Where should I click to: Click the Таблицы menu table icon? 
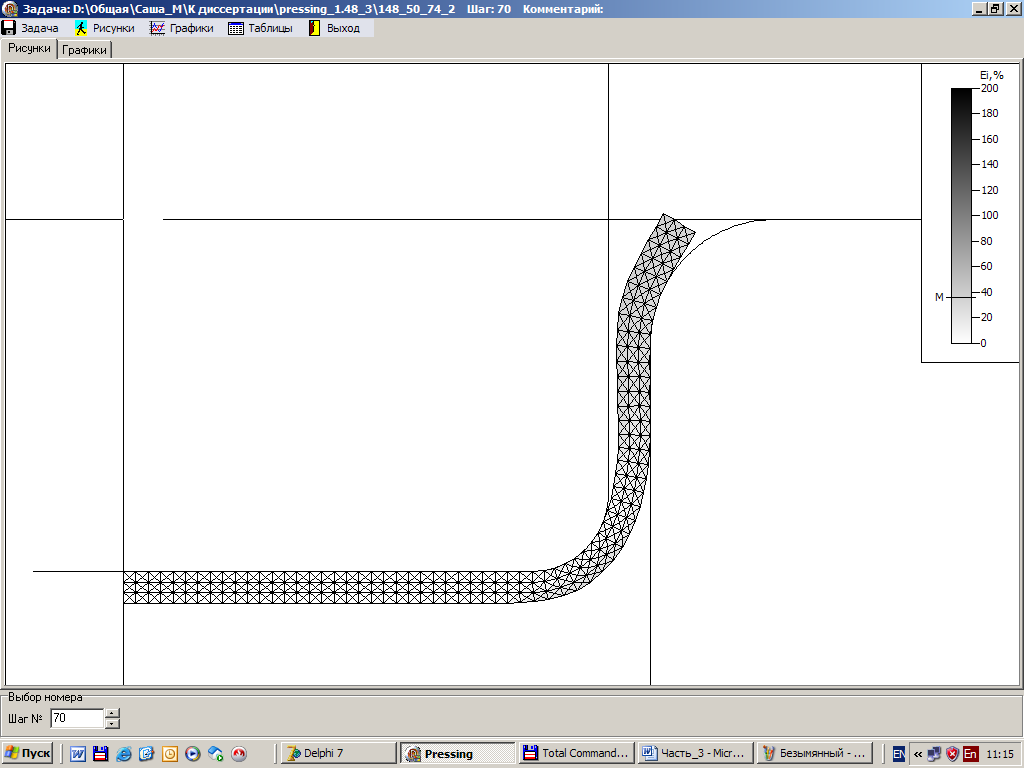[x=236, y=28]
